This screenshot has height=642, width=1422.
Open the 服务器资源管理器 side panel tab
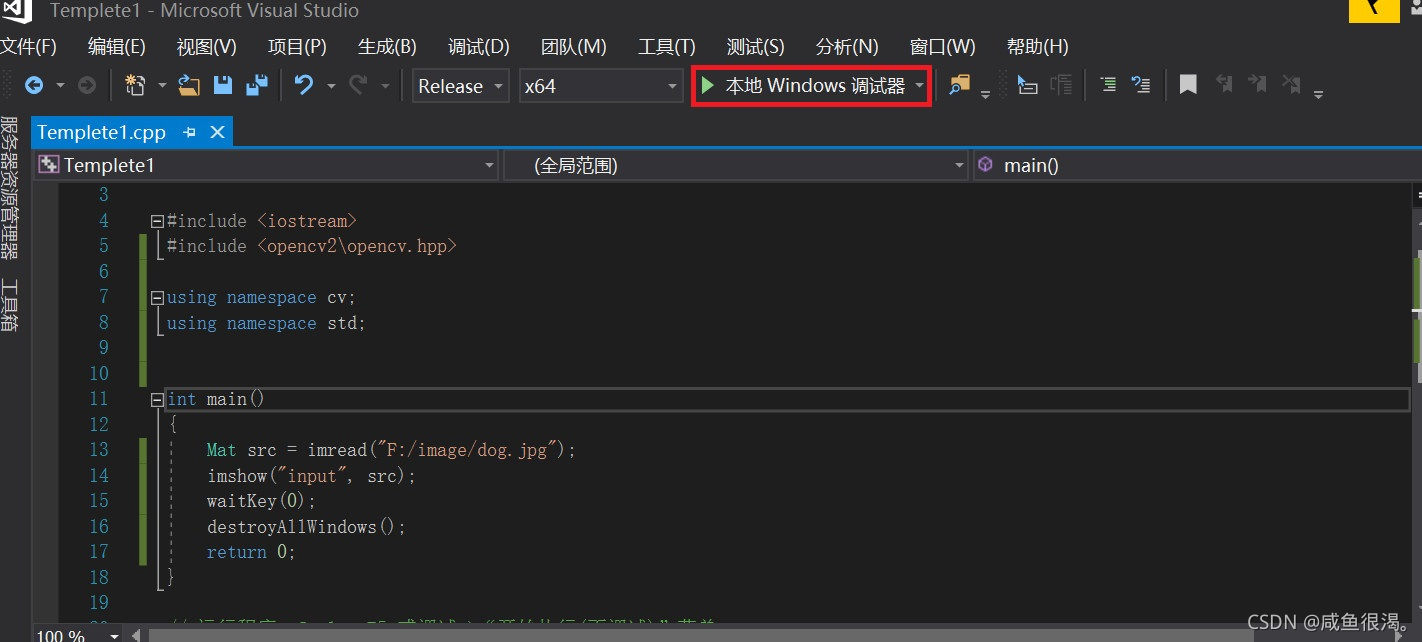(9, 187)
